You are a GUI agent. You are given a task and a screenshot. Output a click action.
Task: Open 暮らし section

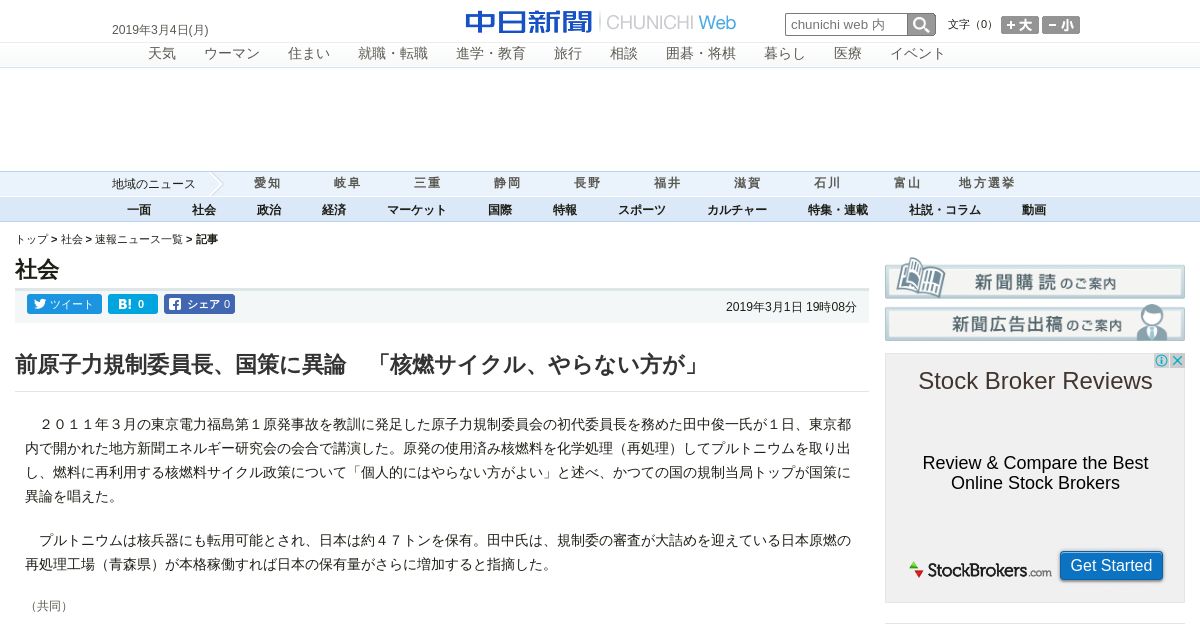(785, 54)
